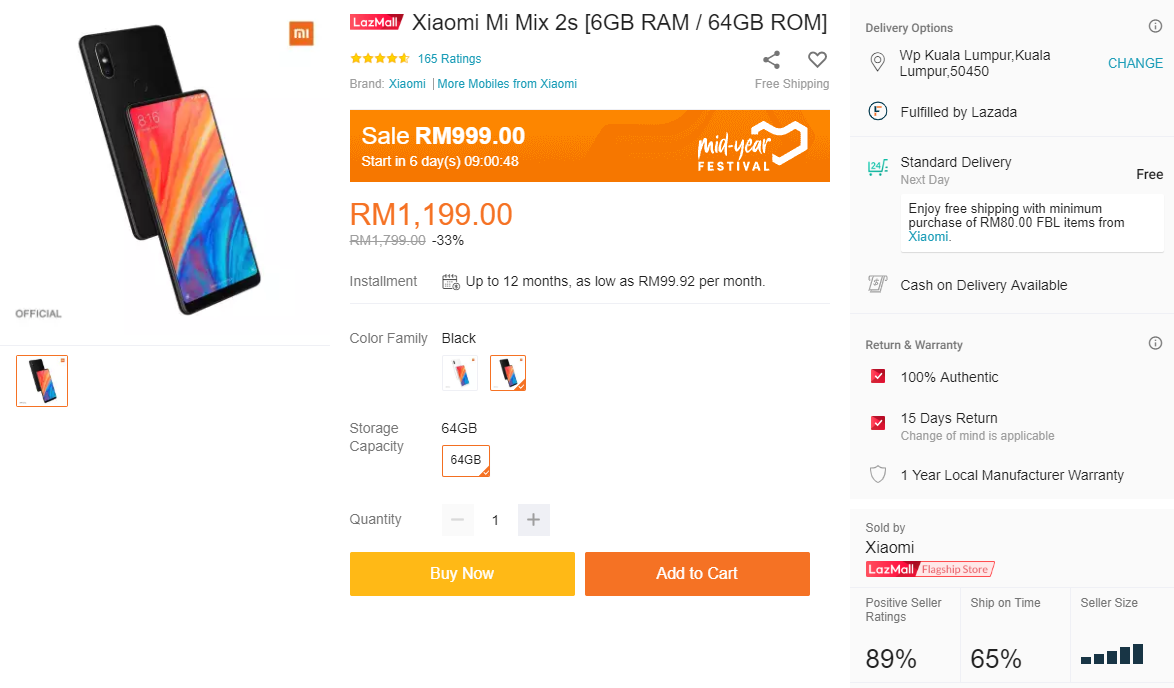Image resolution: width=1174 pixels, height=688 pixels.
Task: Click the share icon
Action: click(771, 59)
